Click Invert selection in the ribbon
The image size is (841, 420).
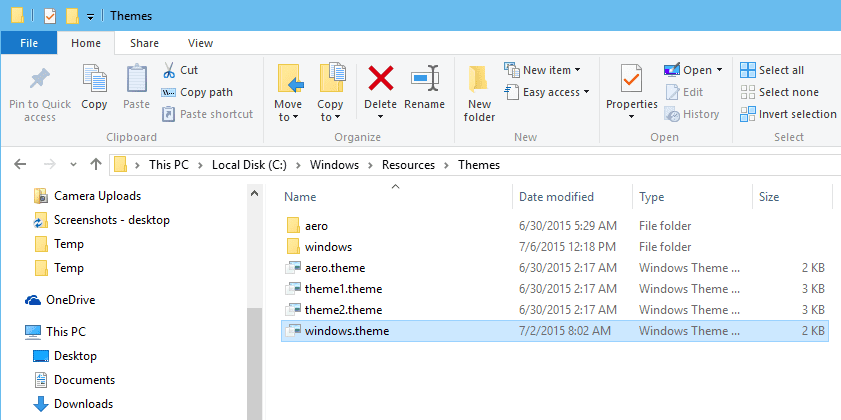788,114
